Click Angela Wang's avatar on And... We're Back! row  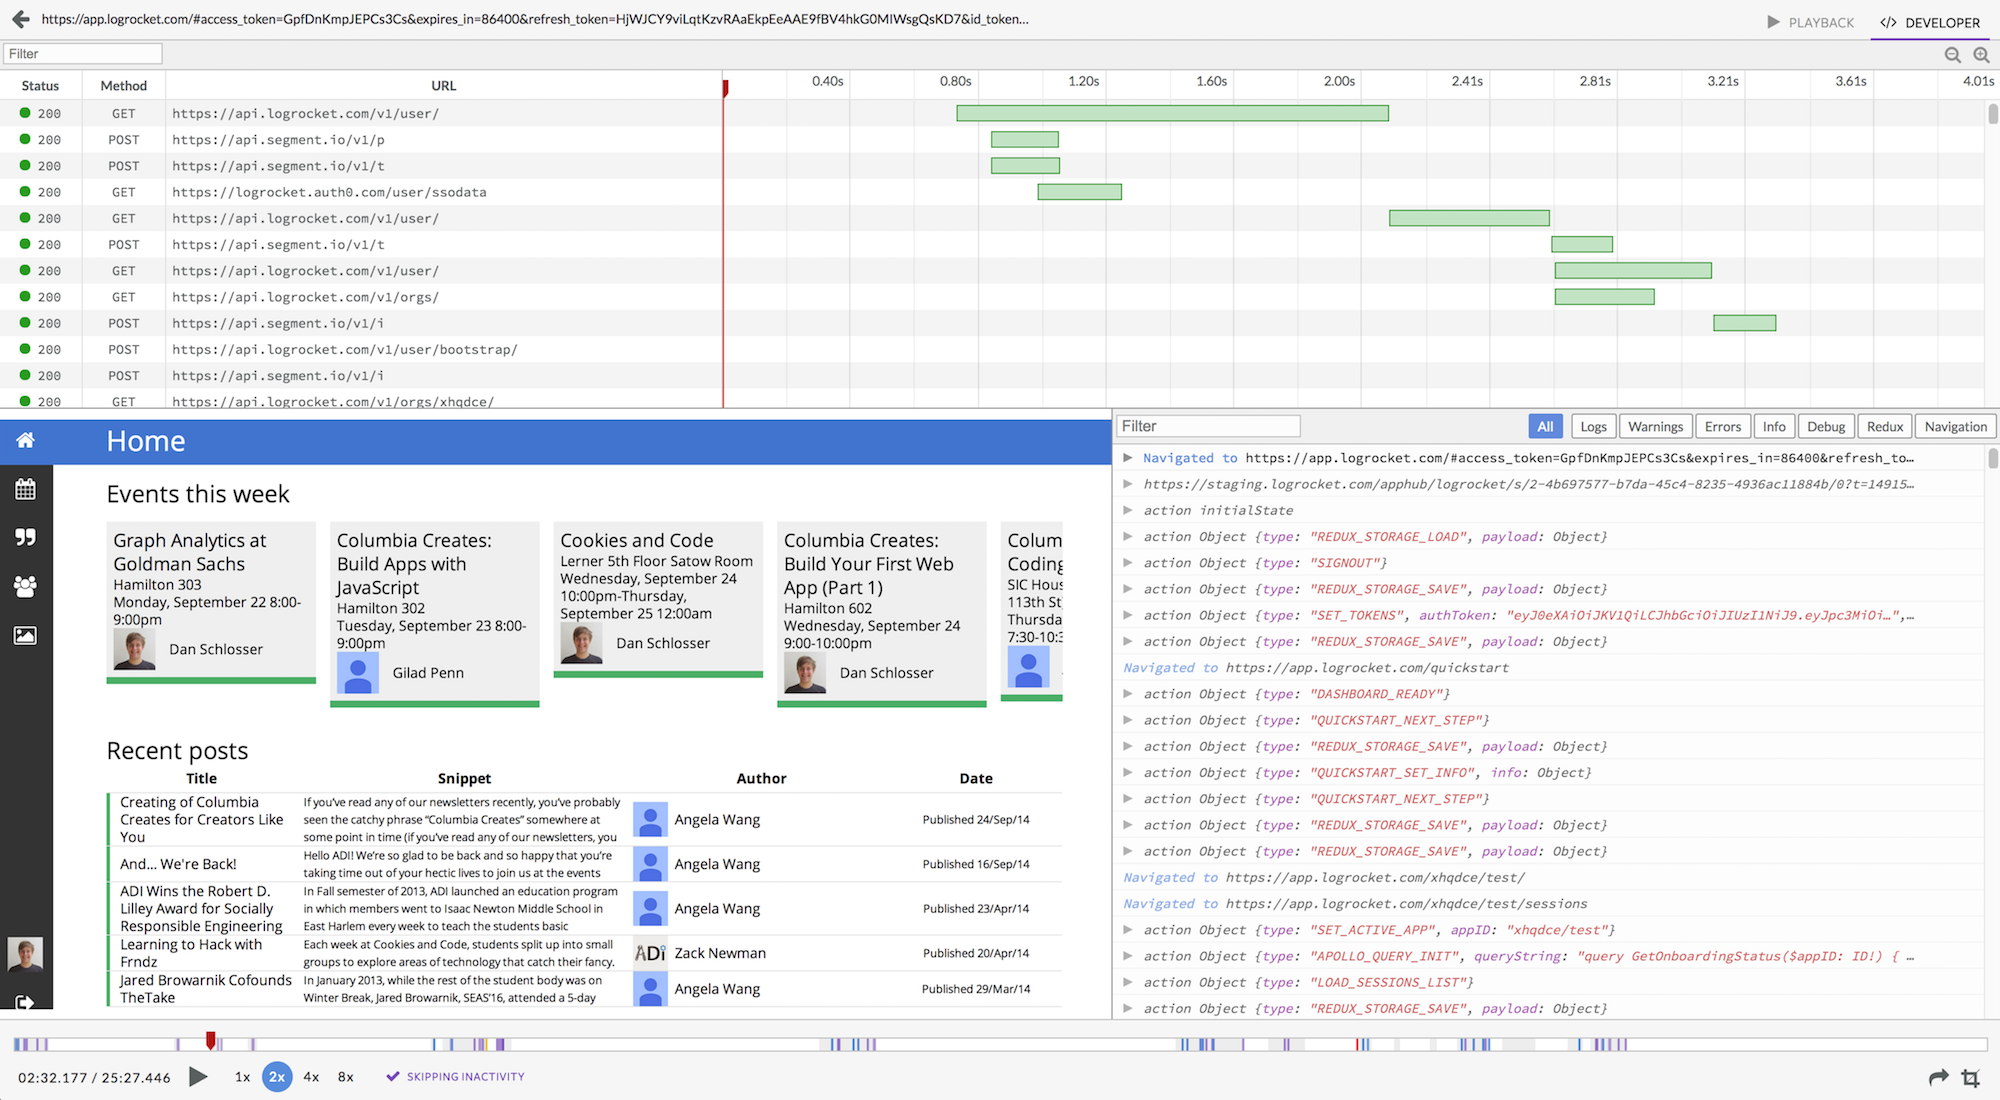pos(650,864)
